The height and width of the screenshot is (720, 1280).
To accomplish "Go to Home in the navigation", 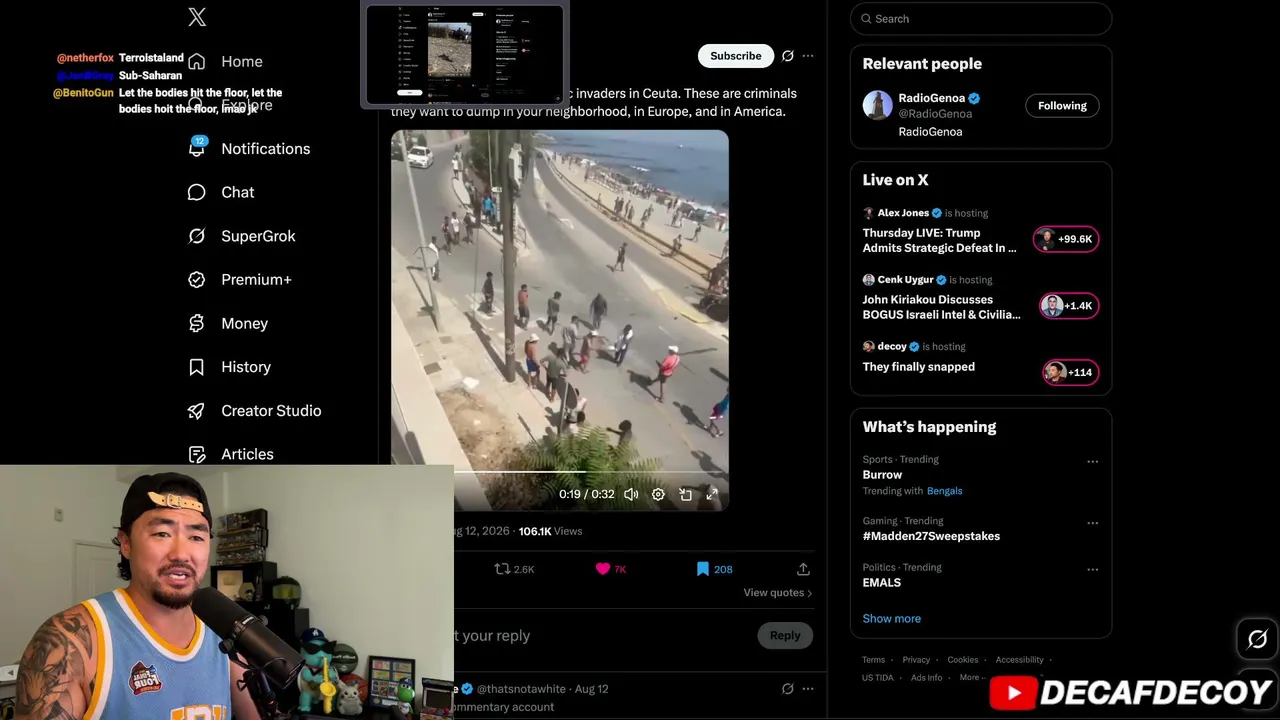I will click(242, 62).
